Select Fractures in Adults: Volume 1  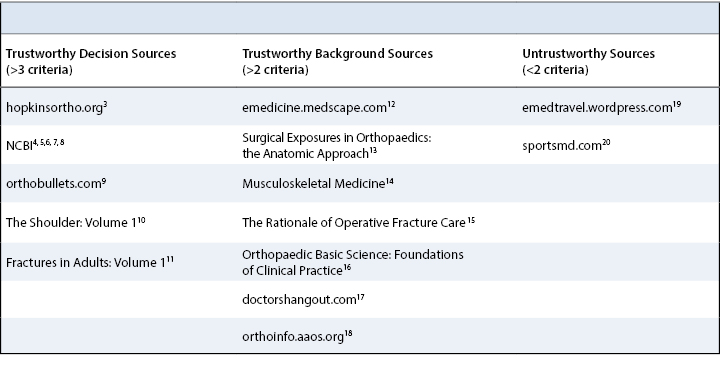(x=90, y=263)
